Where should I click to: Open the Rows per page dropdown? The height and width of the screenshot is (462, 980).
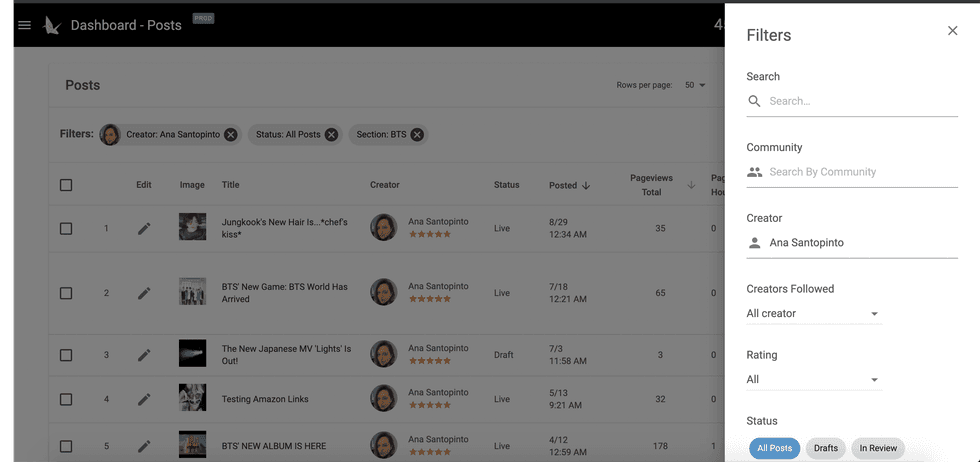(695, 85)
